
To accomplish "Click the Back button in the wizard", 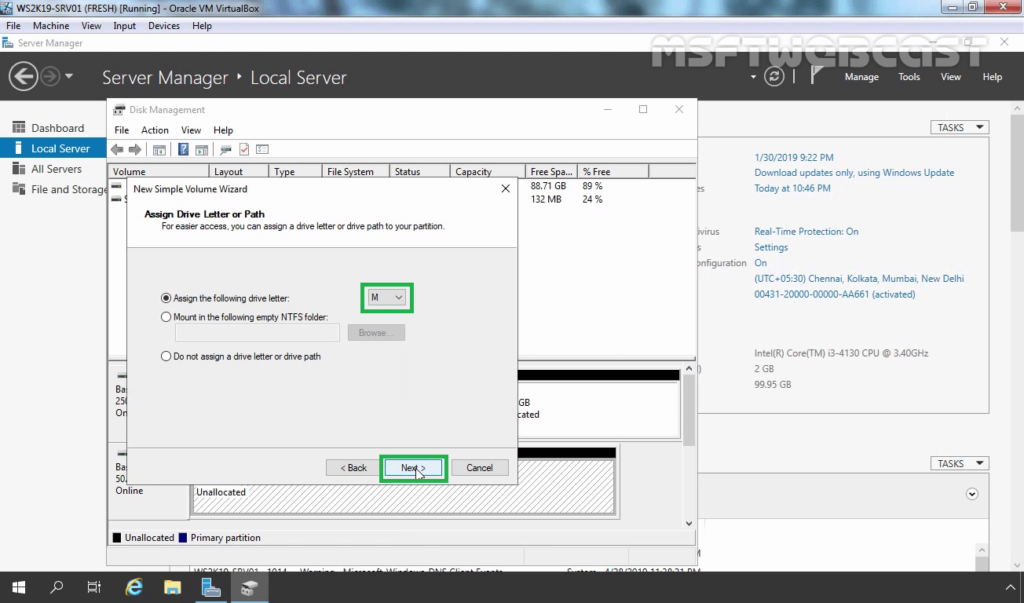I will click(x=353, y=468).
